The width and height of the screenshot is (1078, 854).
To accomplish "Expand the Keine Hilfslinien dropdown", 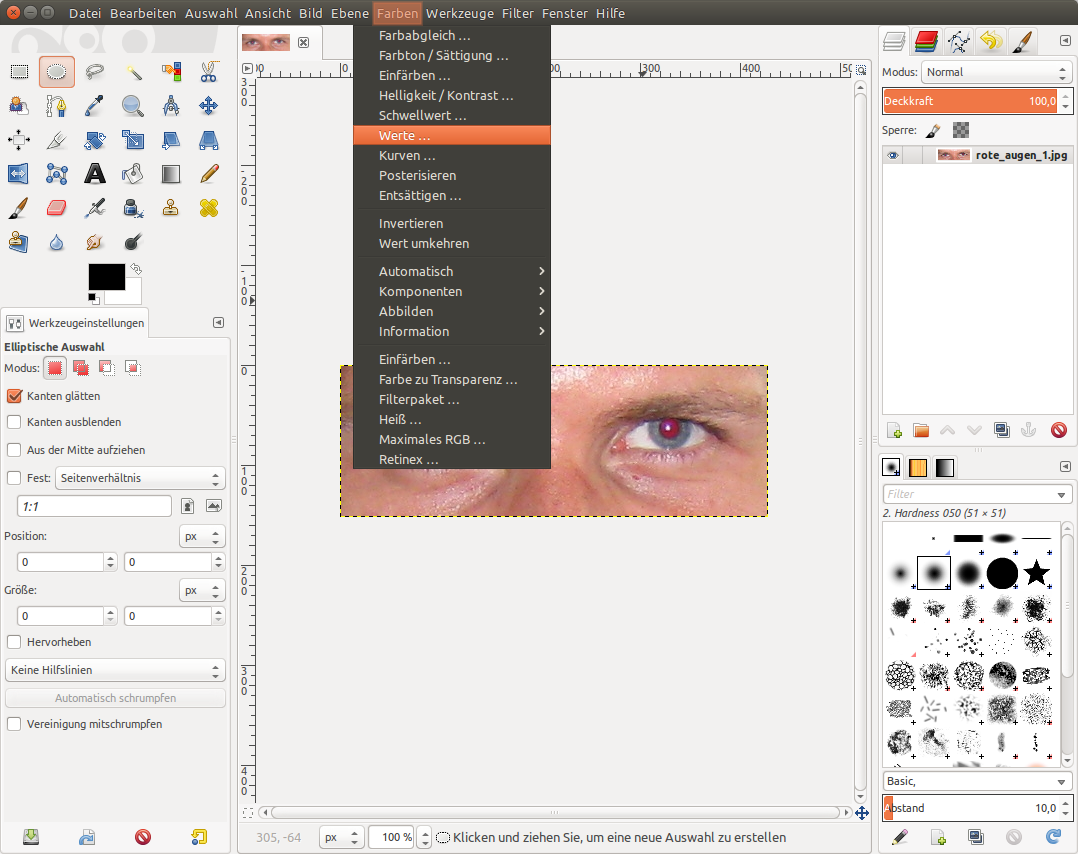I will [115, 670].
